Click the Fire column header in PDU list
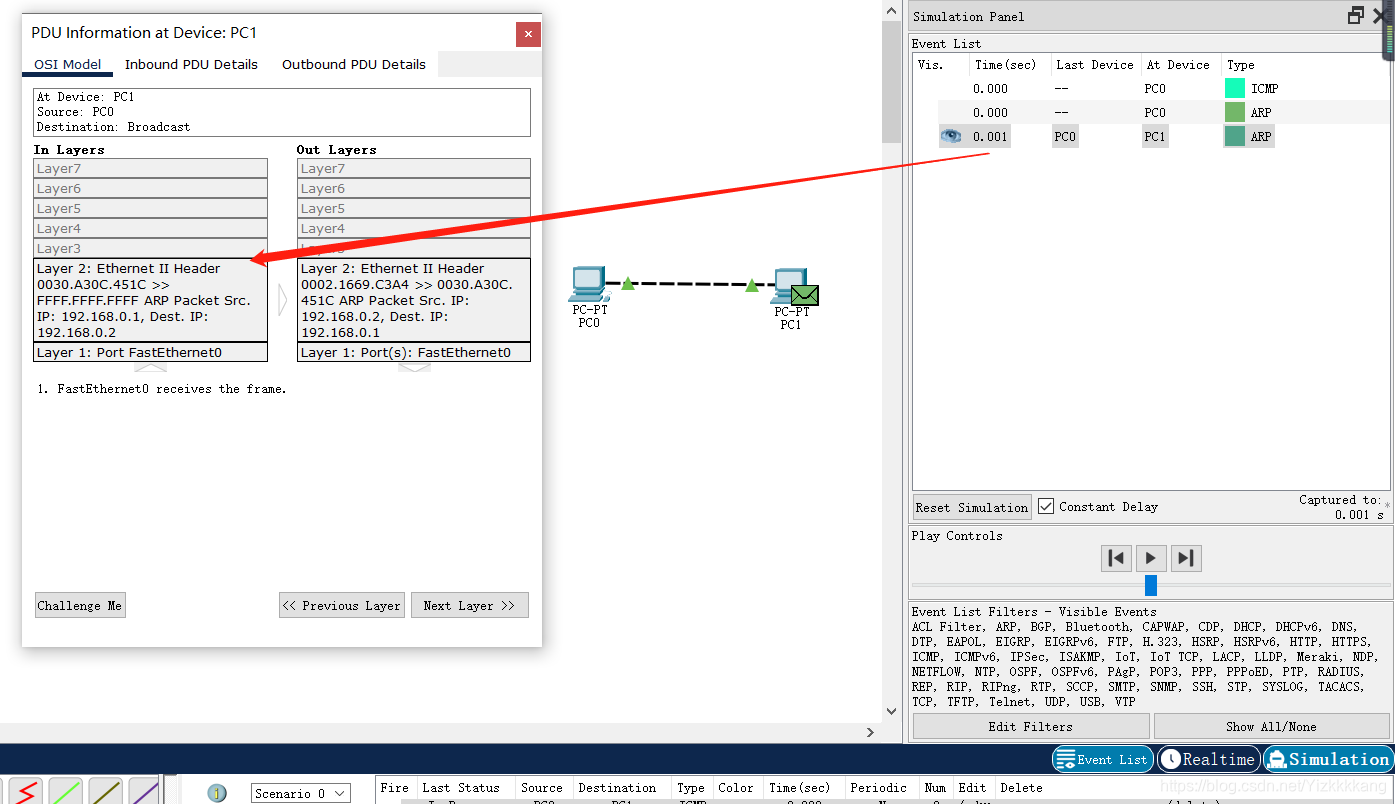This screenshot has height=804, width=1395. point(395,787)
